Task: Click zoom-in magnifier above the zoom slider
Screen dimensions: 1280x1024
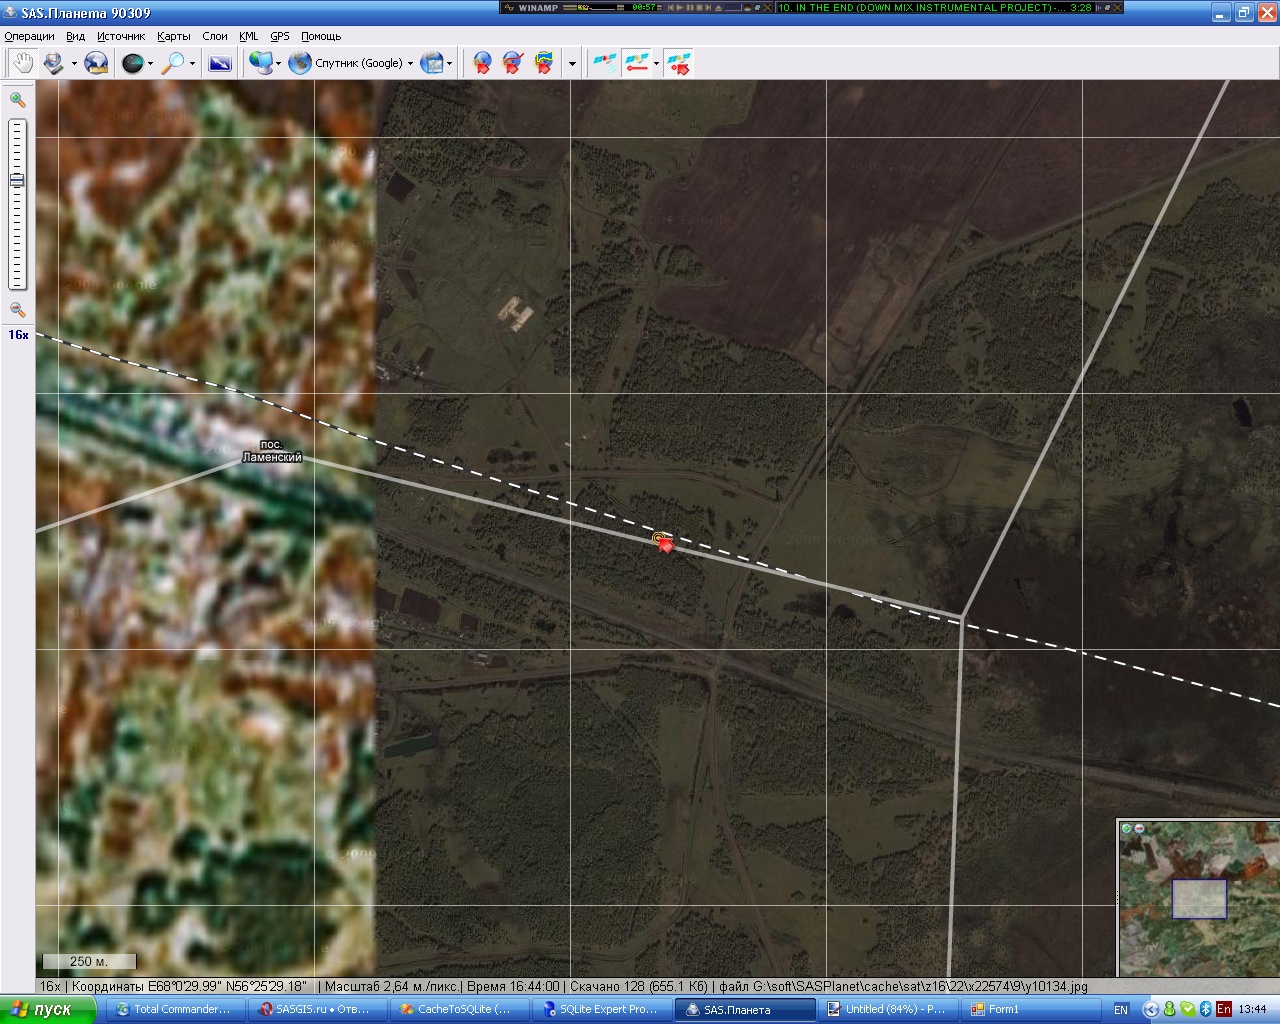Action: click(17, 99)
